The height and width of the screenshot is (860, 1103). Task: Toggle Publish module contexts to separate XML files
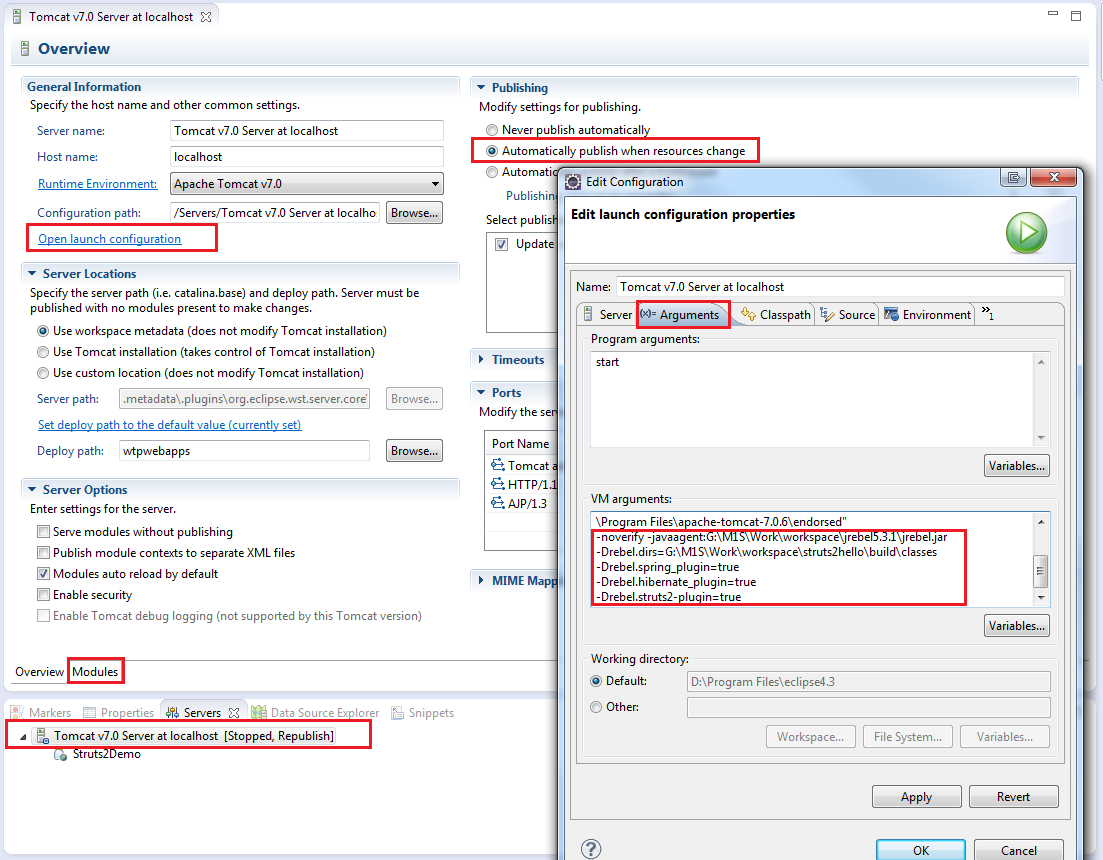coord(44,553)
